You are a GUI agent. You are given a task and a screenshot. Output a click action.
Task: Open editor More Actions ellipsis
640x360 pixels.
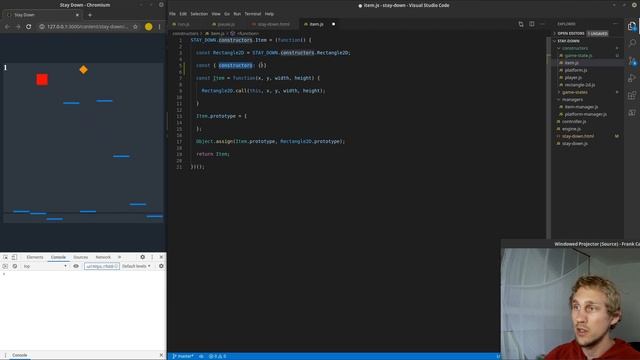[x=542, y=24]
